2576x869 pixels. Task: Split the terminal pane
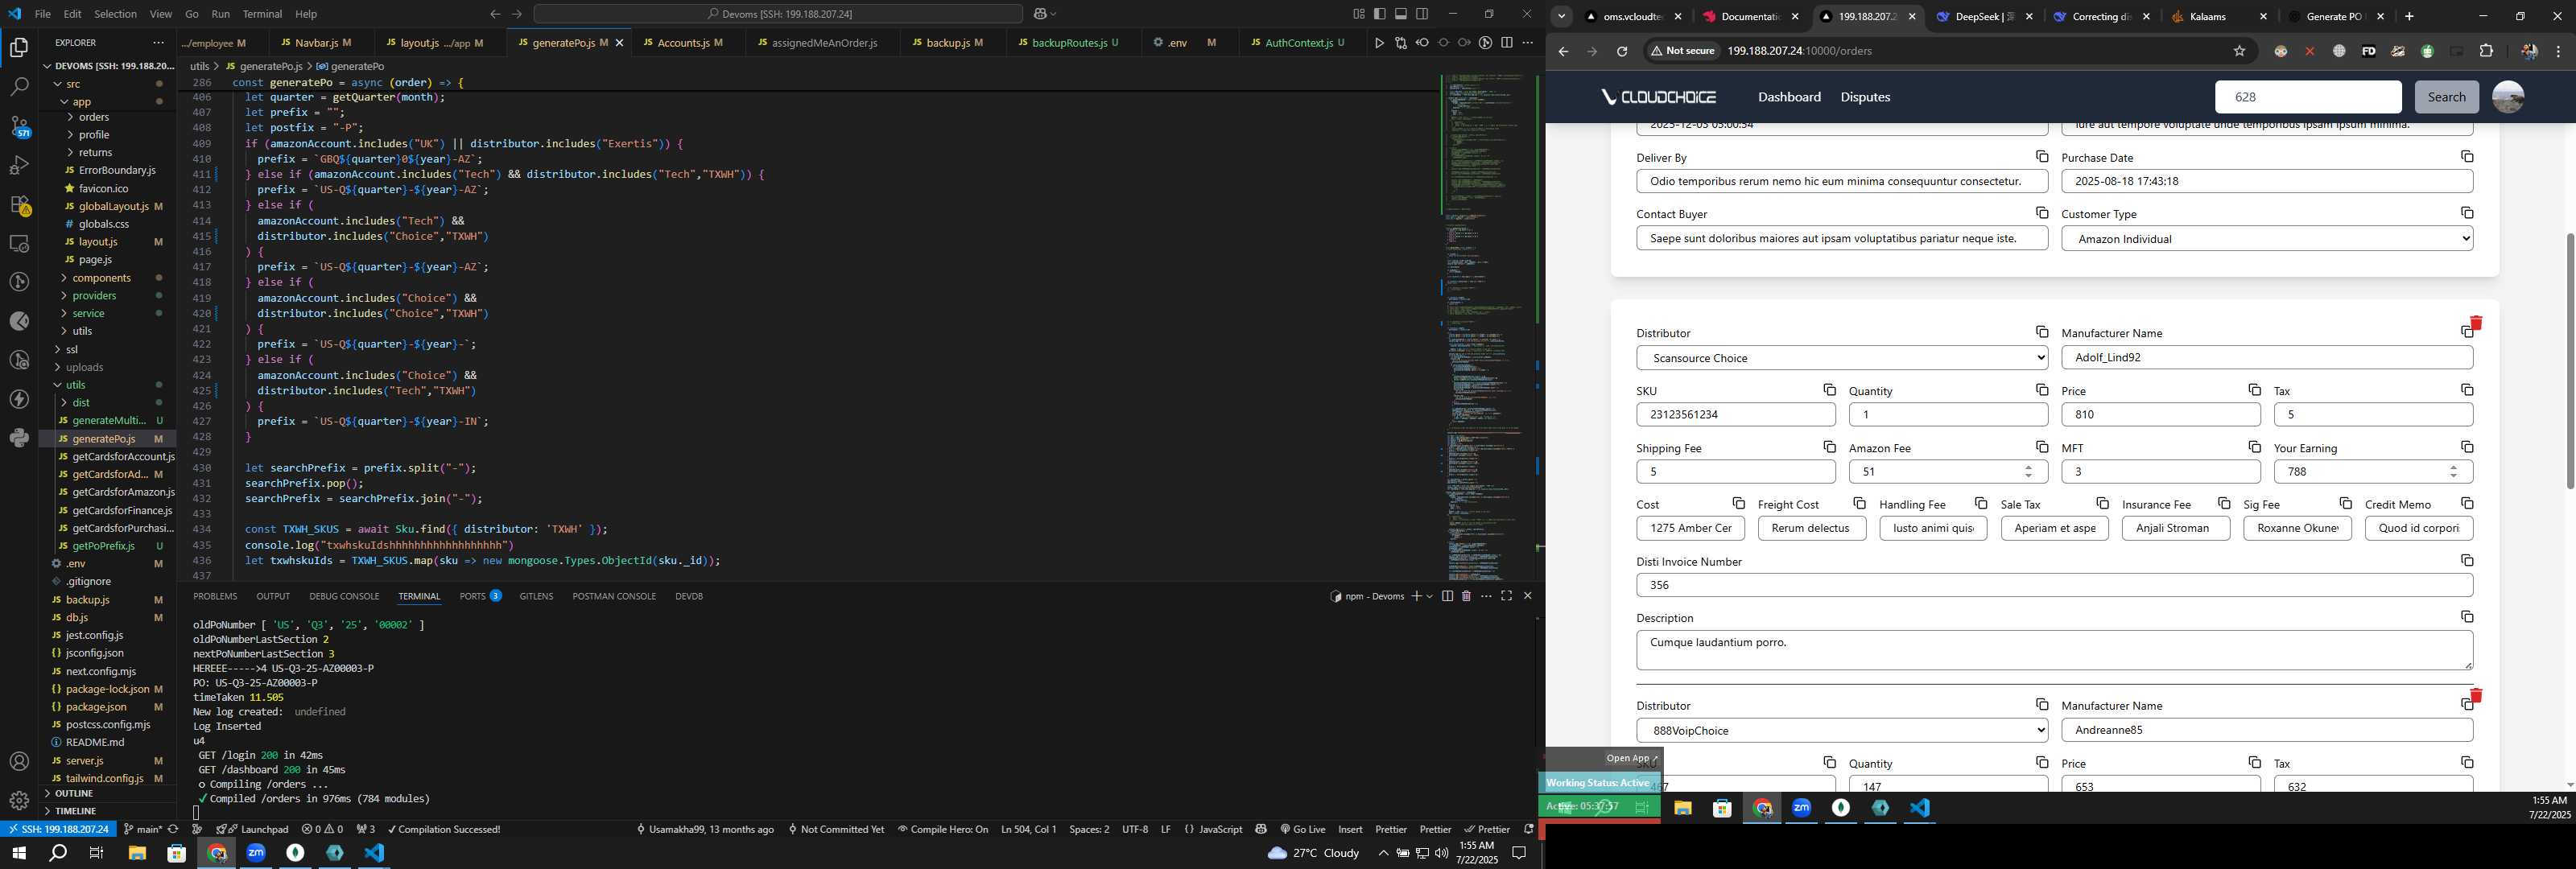[x=1447, y=596]
